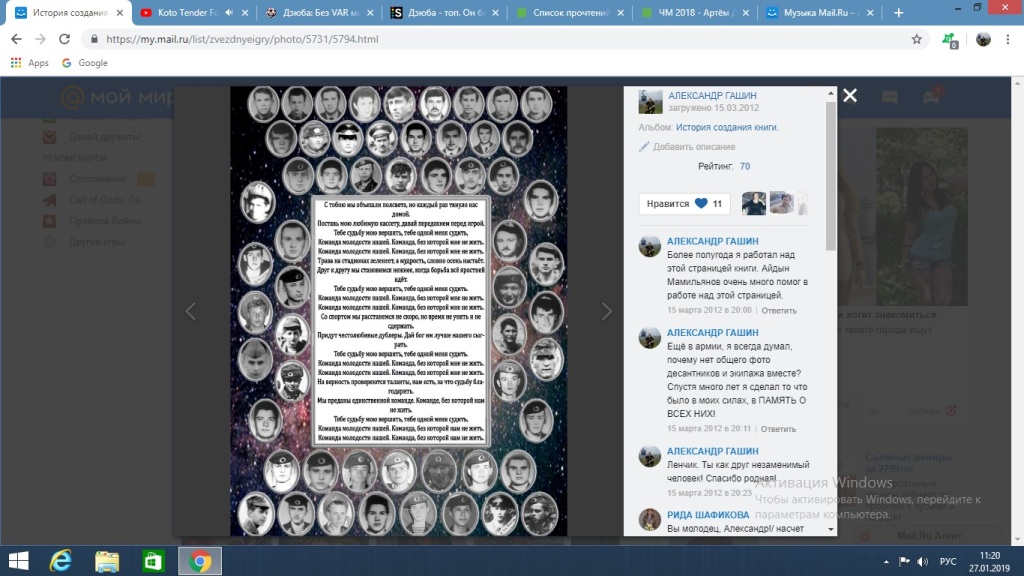Screen dimensions: 1024x576
Task: Open РИДА ШАФИКОВА profile name
Action: [x=708, y=515]
